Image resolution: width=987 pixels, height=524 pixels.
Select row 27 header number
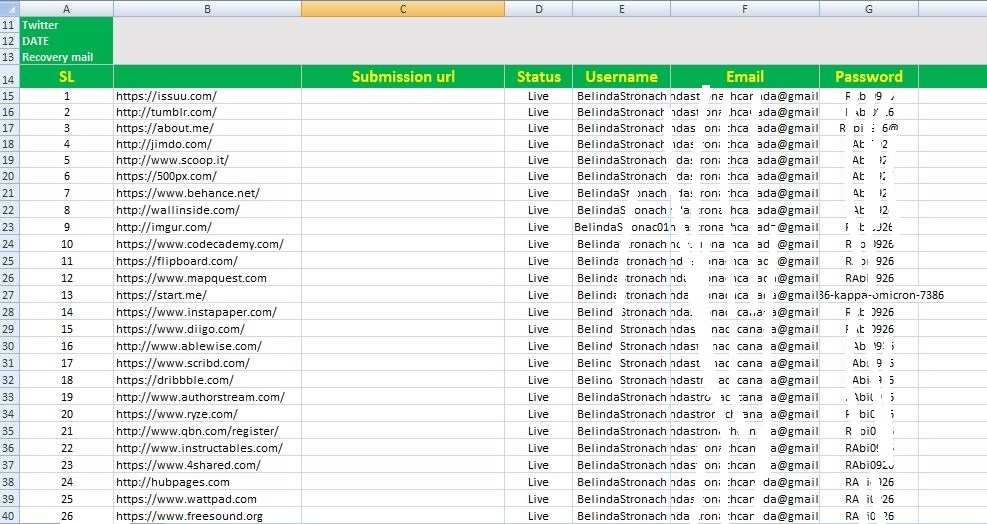(9, 295)
